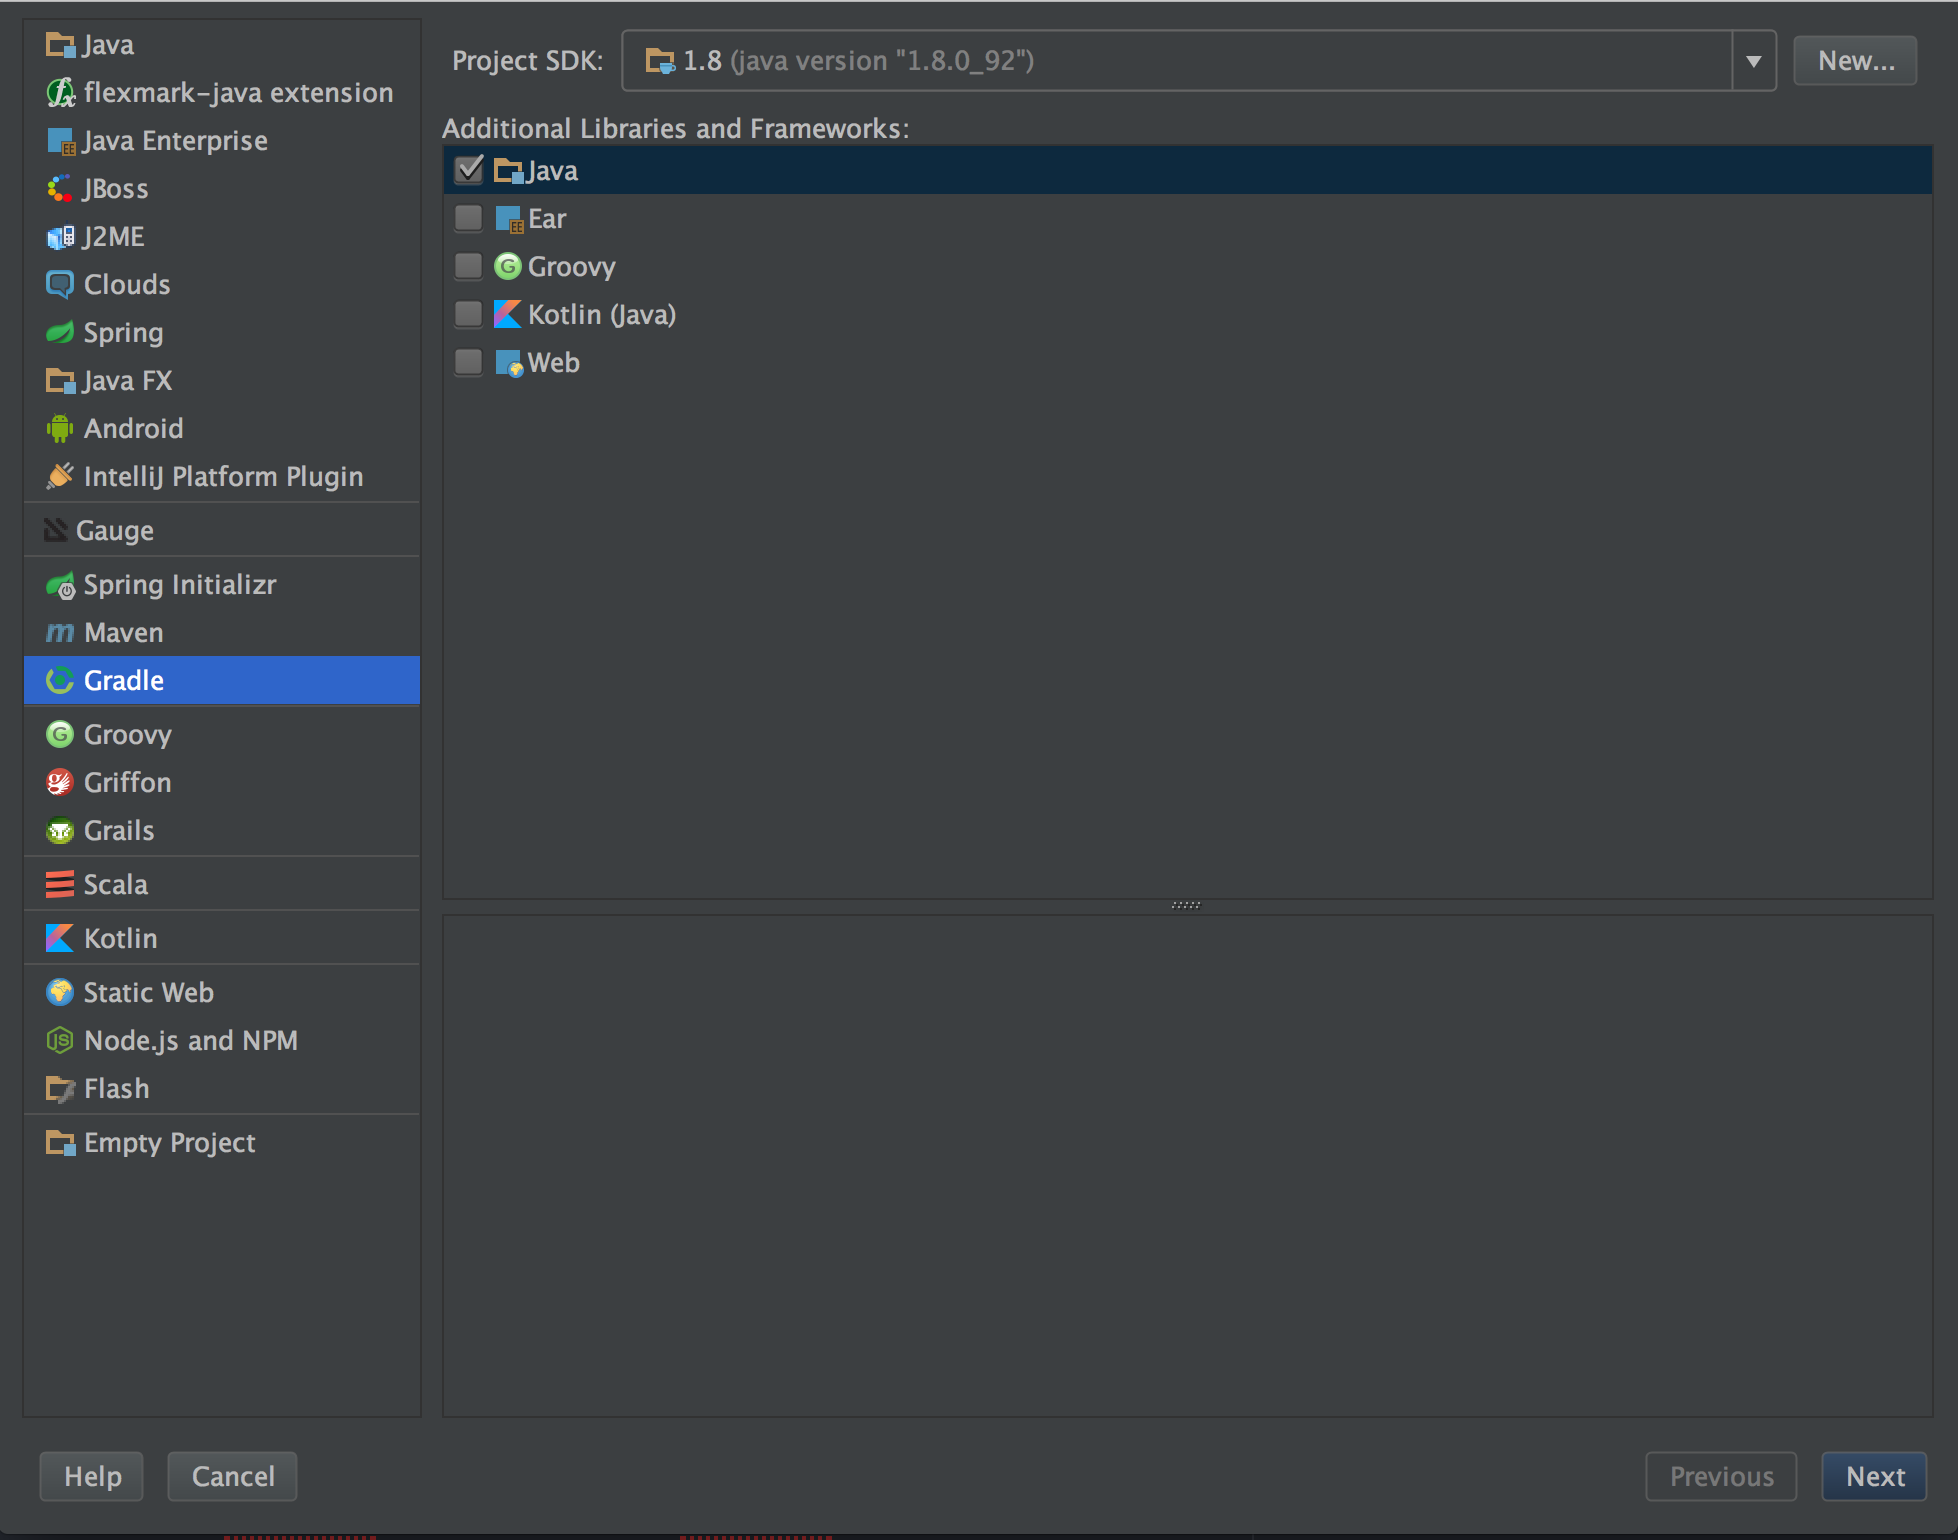The image size is (1958, 1540).
Task: Click the Clouds icon
Action: click(x=60, y=285)
